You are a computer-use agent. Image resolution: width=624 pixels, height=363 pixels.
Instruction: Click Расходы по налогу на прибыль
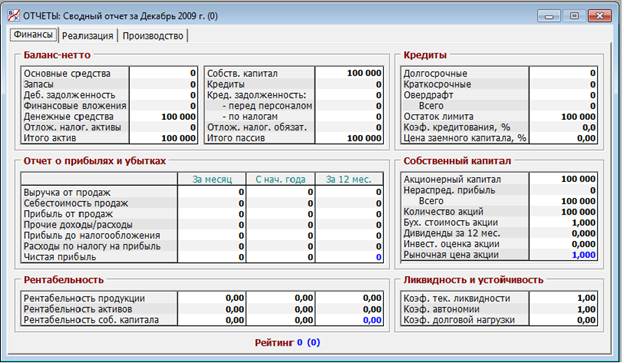pyautogui.click(x=92, y=246)
